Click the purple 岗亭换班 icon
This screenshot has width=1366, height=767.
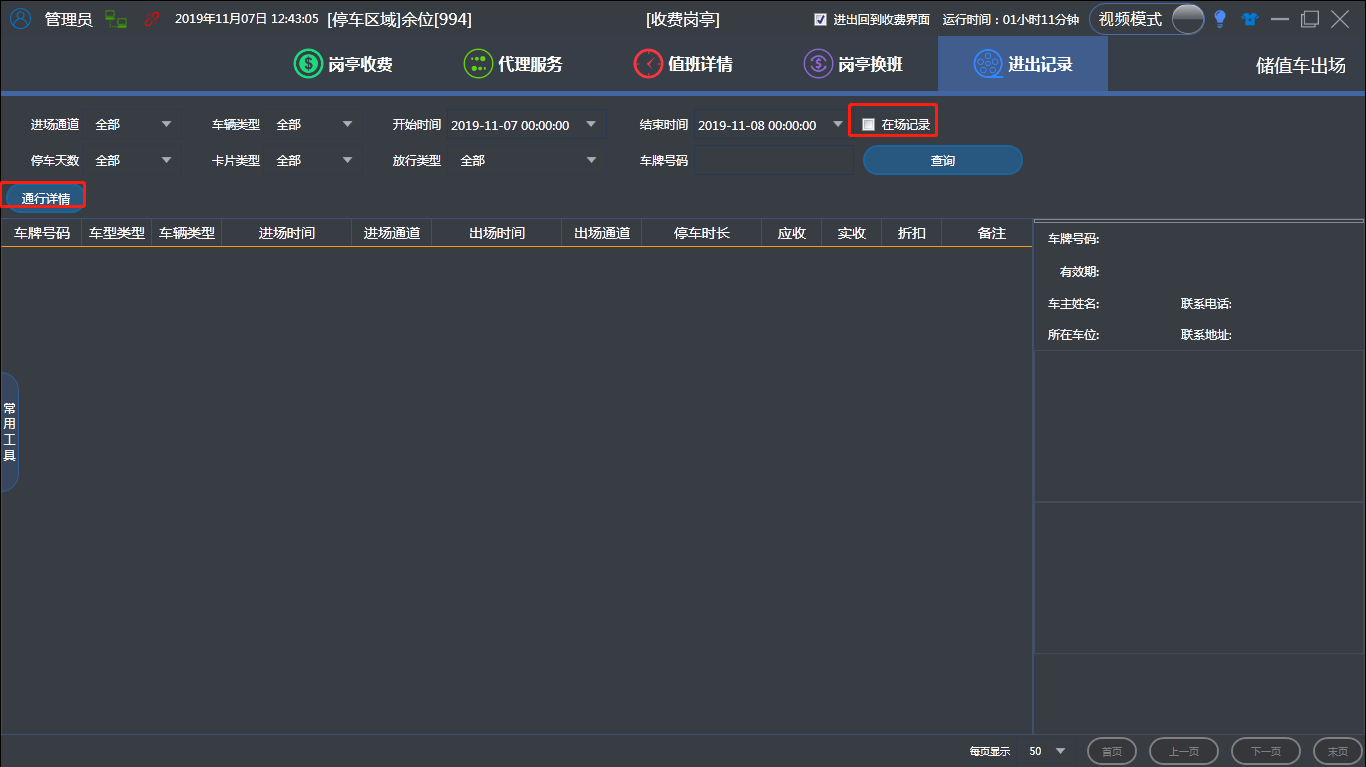(818, 64)
